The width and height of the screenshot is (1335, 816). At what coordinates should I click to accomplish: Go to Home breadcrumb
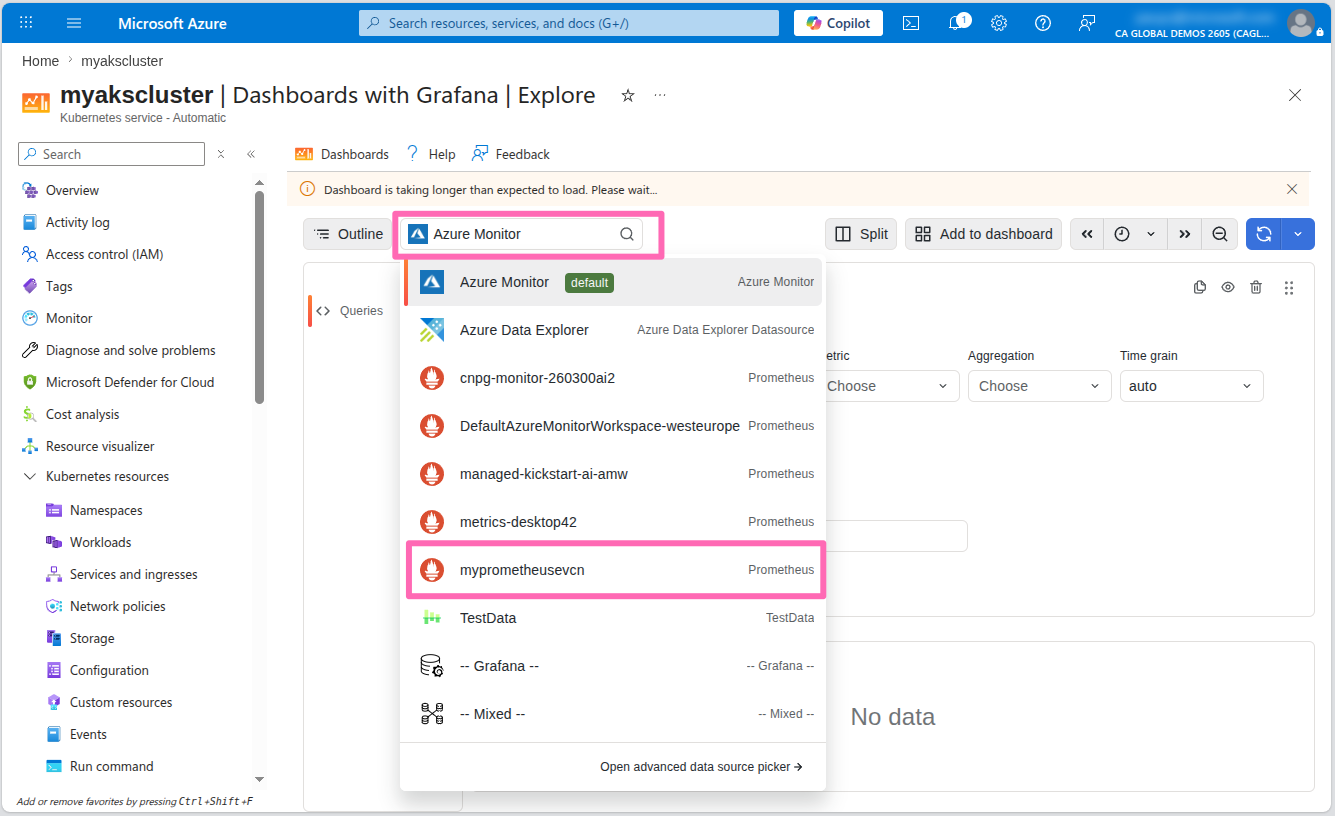coord(40,61)
